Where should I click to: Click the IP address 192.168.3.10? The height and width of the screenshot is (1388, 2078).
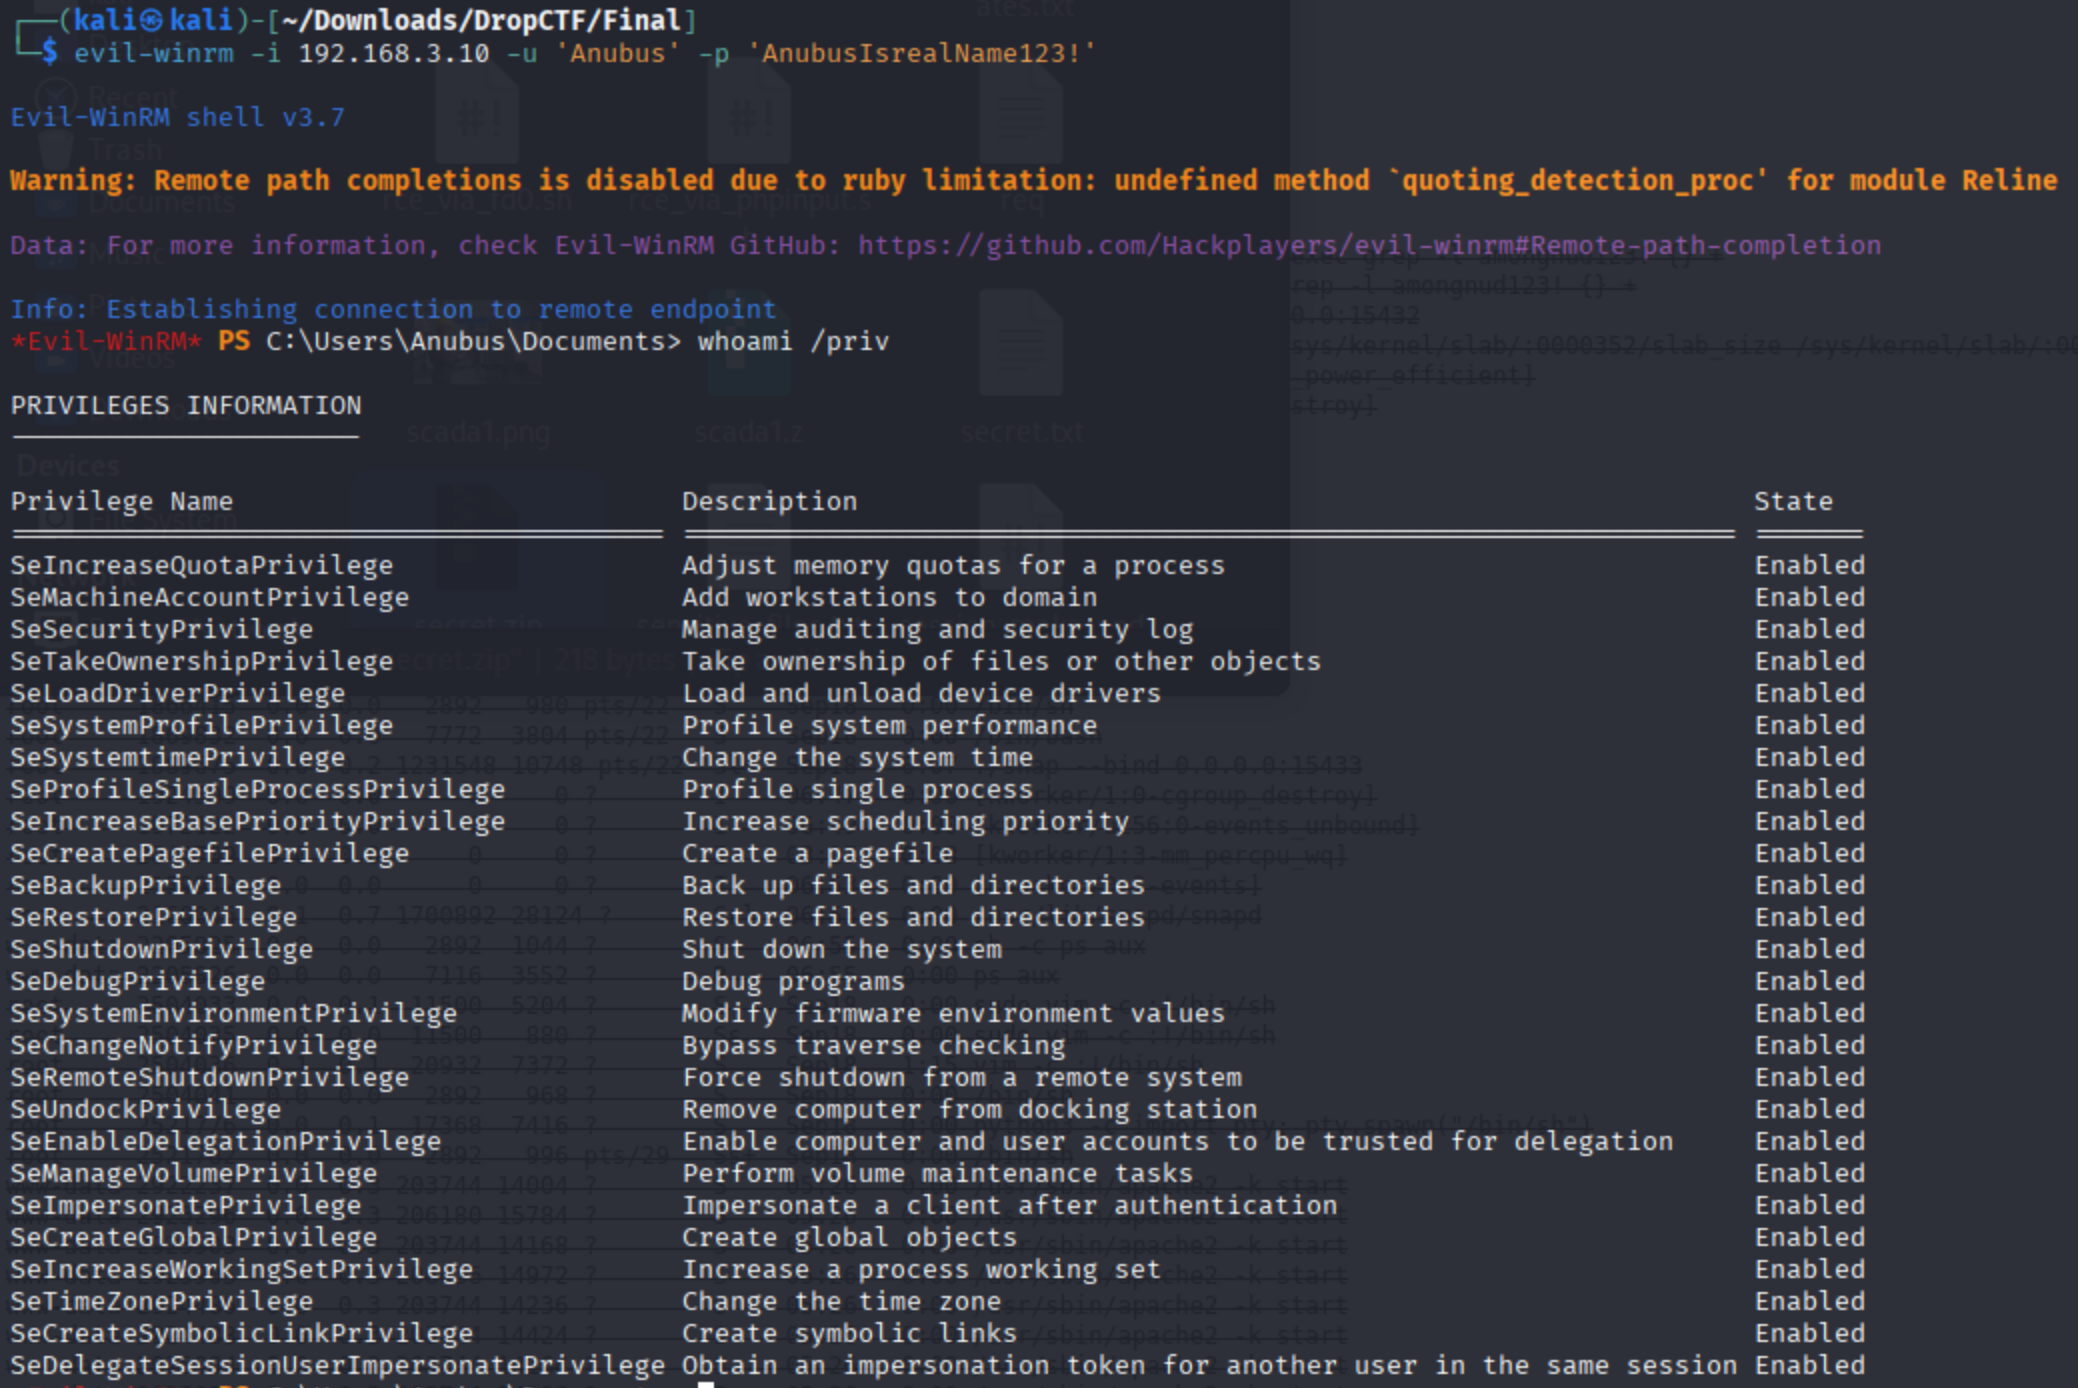pyautogui.click(x=393, y=53)
